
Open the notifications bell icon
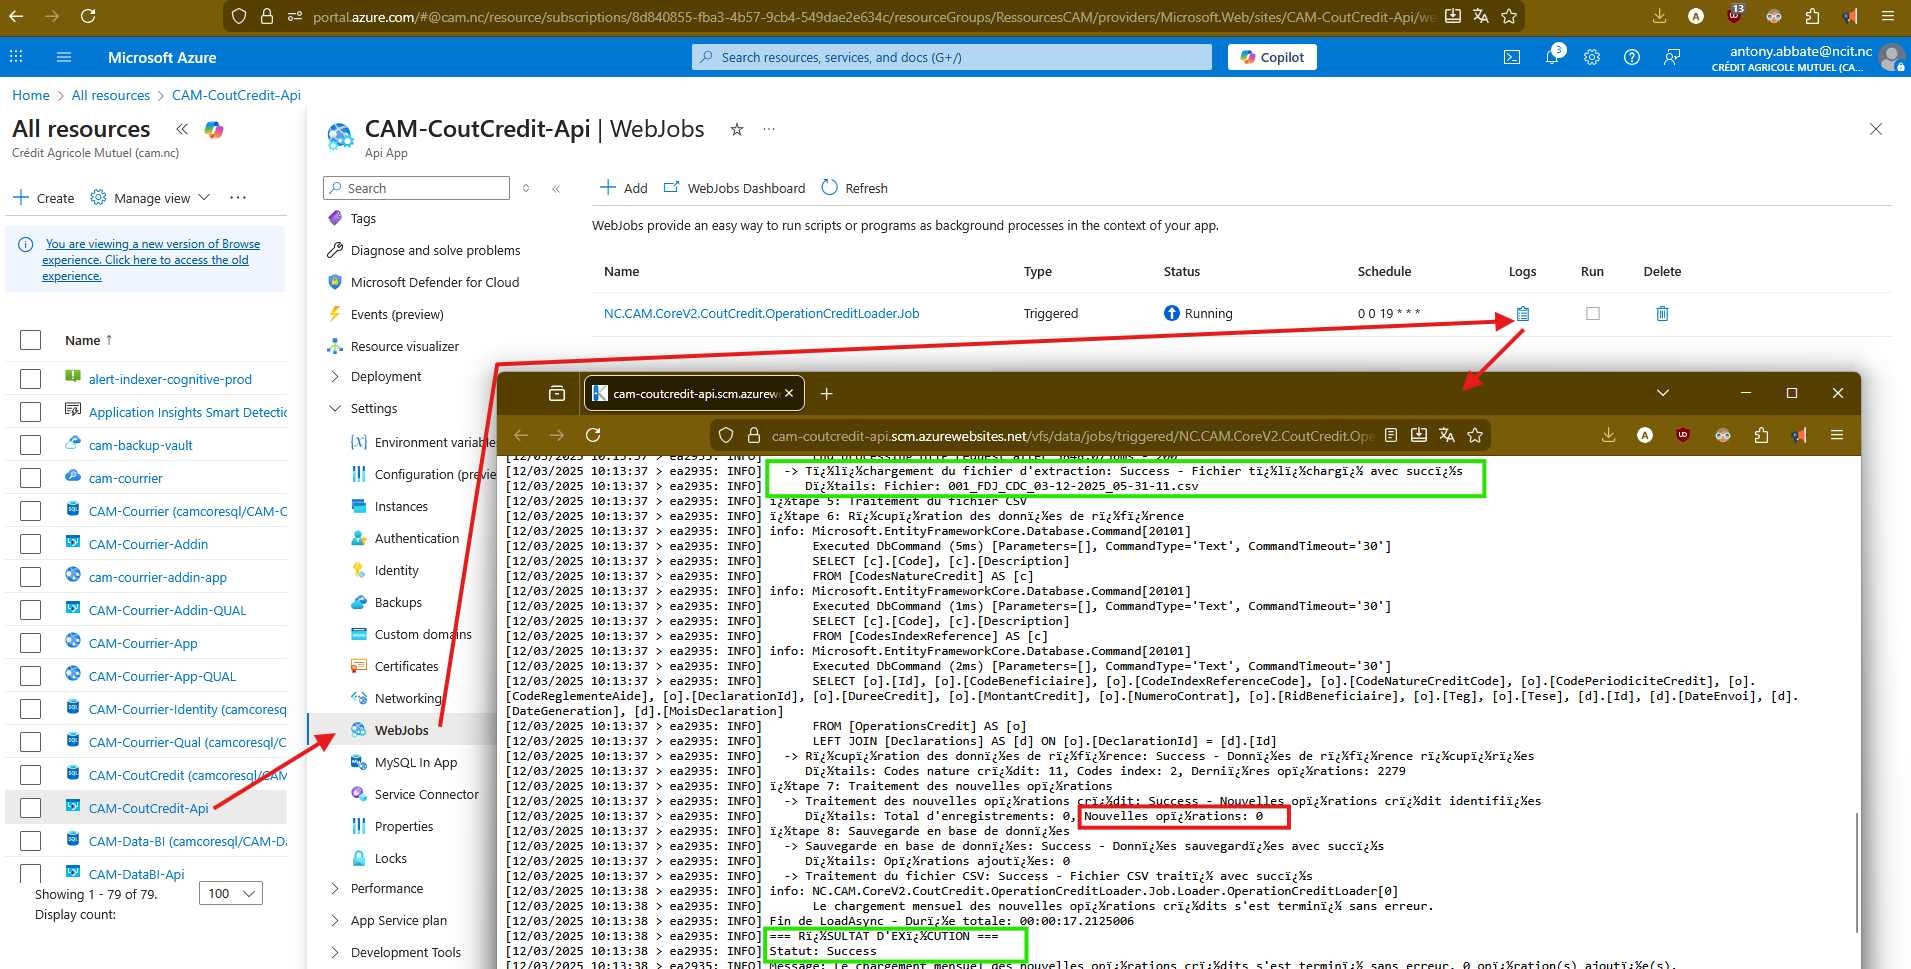1552,57
